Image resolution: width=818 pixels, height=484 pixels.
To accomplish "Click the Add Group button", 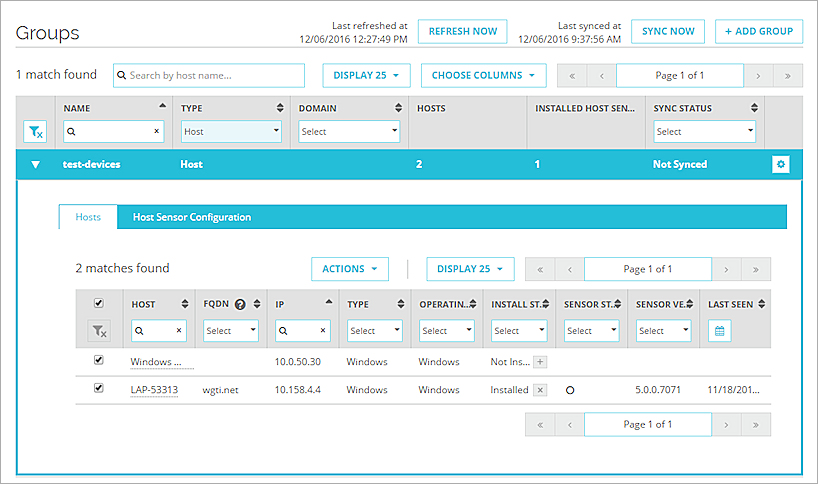I will (x=759, y=31).
